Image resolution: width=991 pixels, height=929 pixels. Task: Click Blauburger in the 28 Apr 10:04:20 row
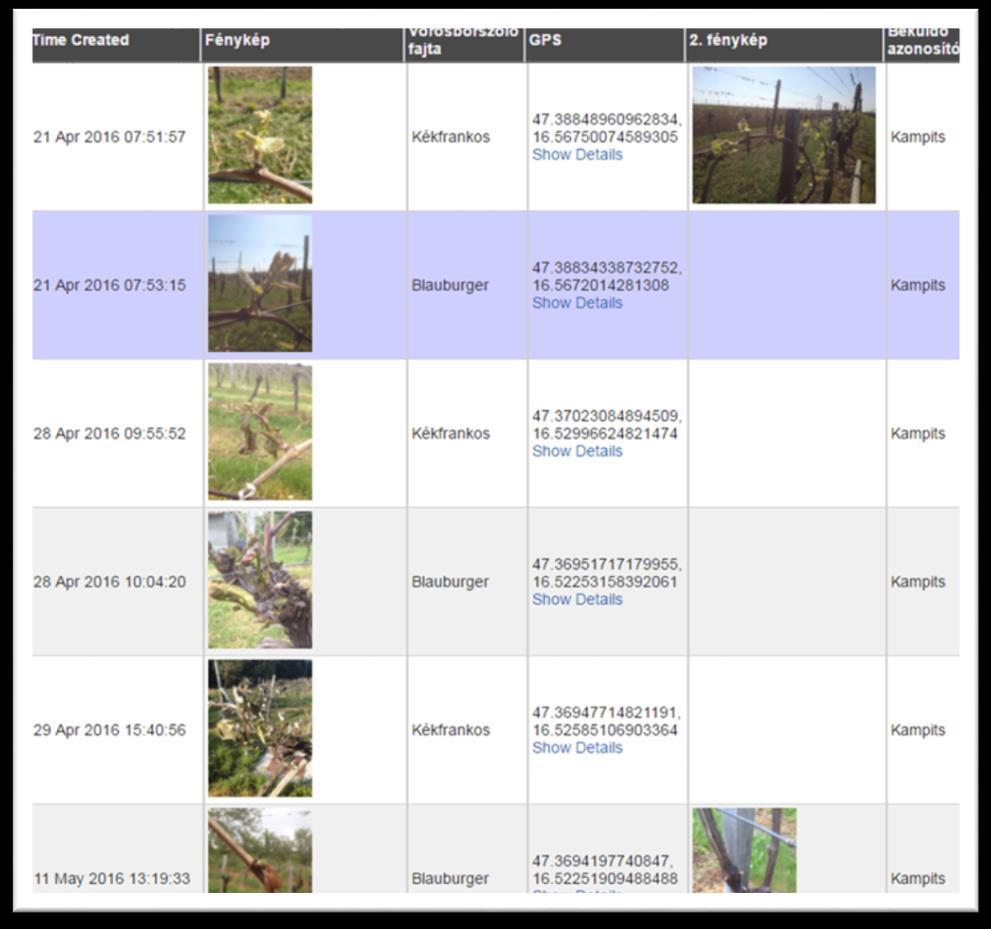450,582
